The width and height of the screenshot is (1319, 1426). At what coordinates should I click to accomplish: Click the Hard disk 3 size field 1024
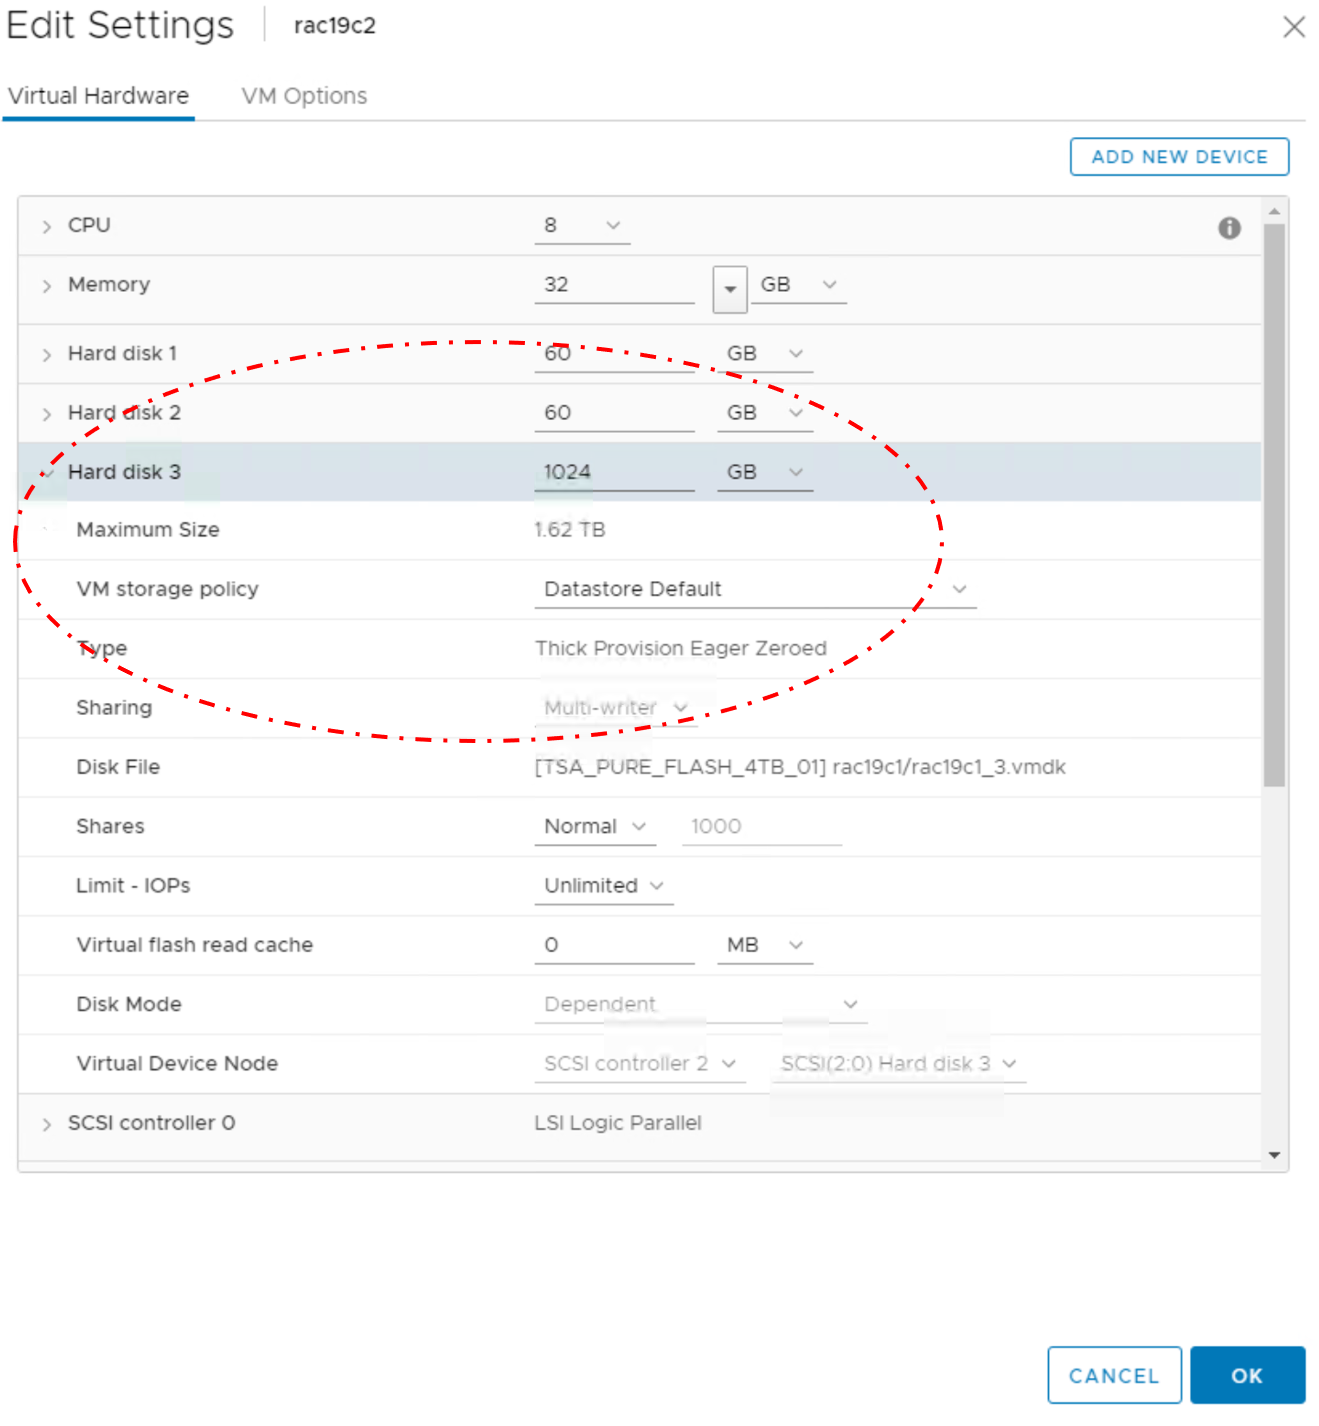click(x=614, y=472)
